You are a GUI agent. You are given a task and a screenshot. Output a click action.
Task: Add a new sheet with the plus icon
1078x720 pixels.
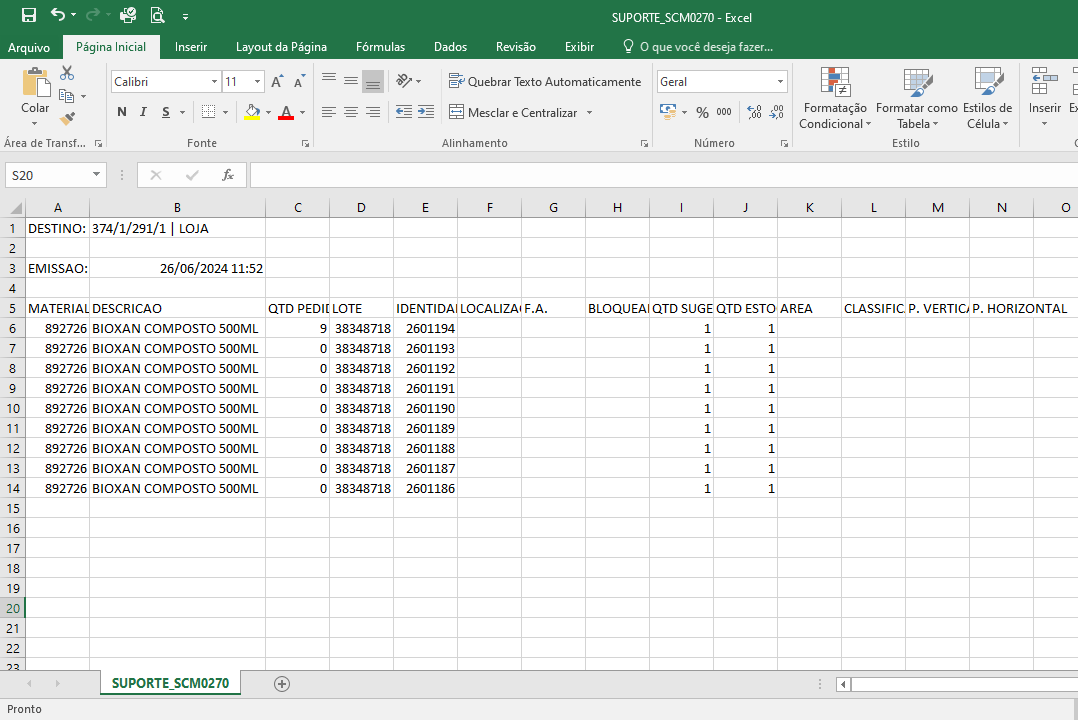[x=282, y=684]
